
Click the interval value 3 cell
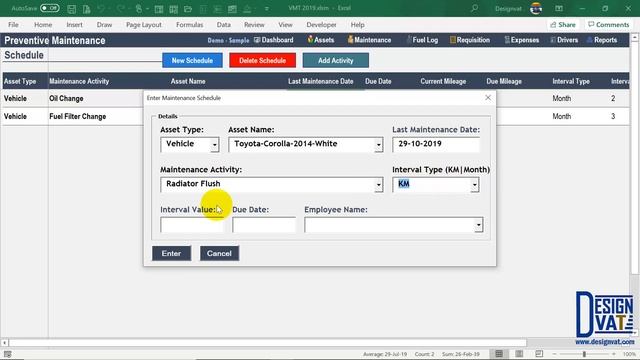click(x=613, y=117)
